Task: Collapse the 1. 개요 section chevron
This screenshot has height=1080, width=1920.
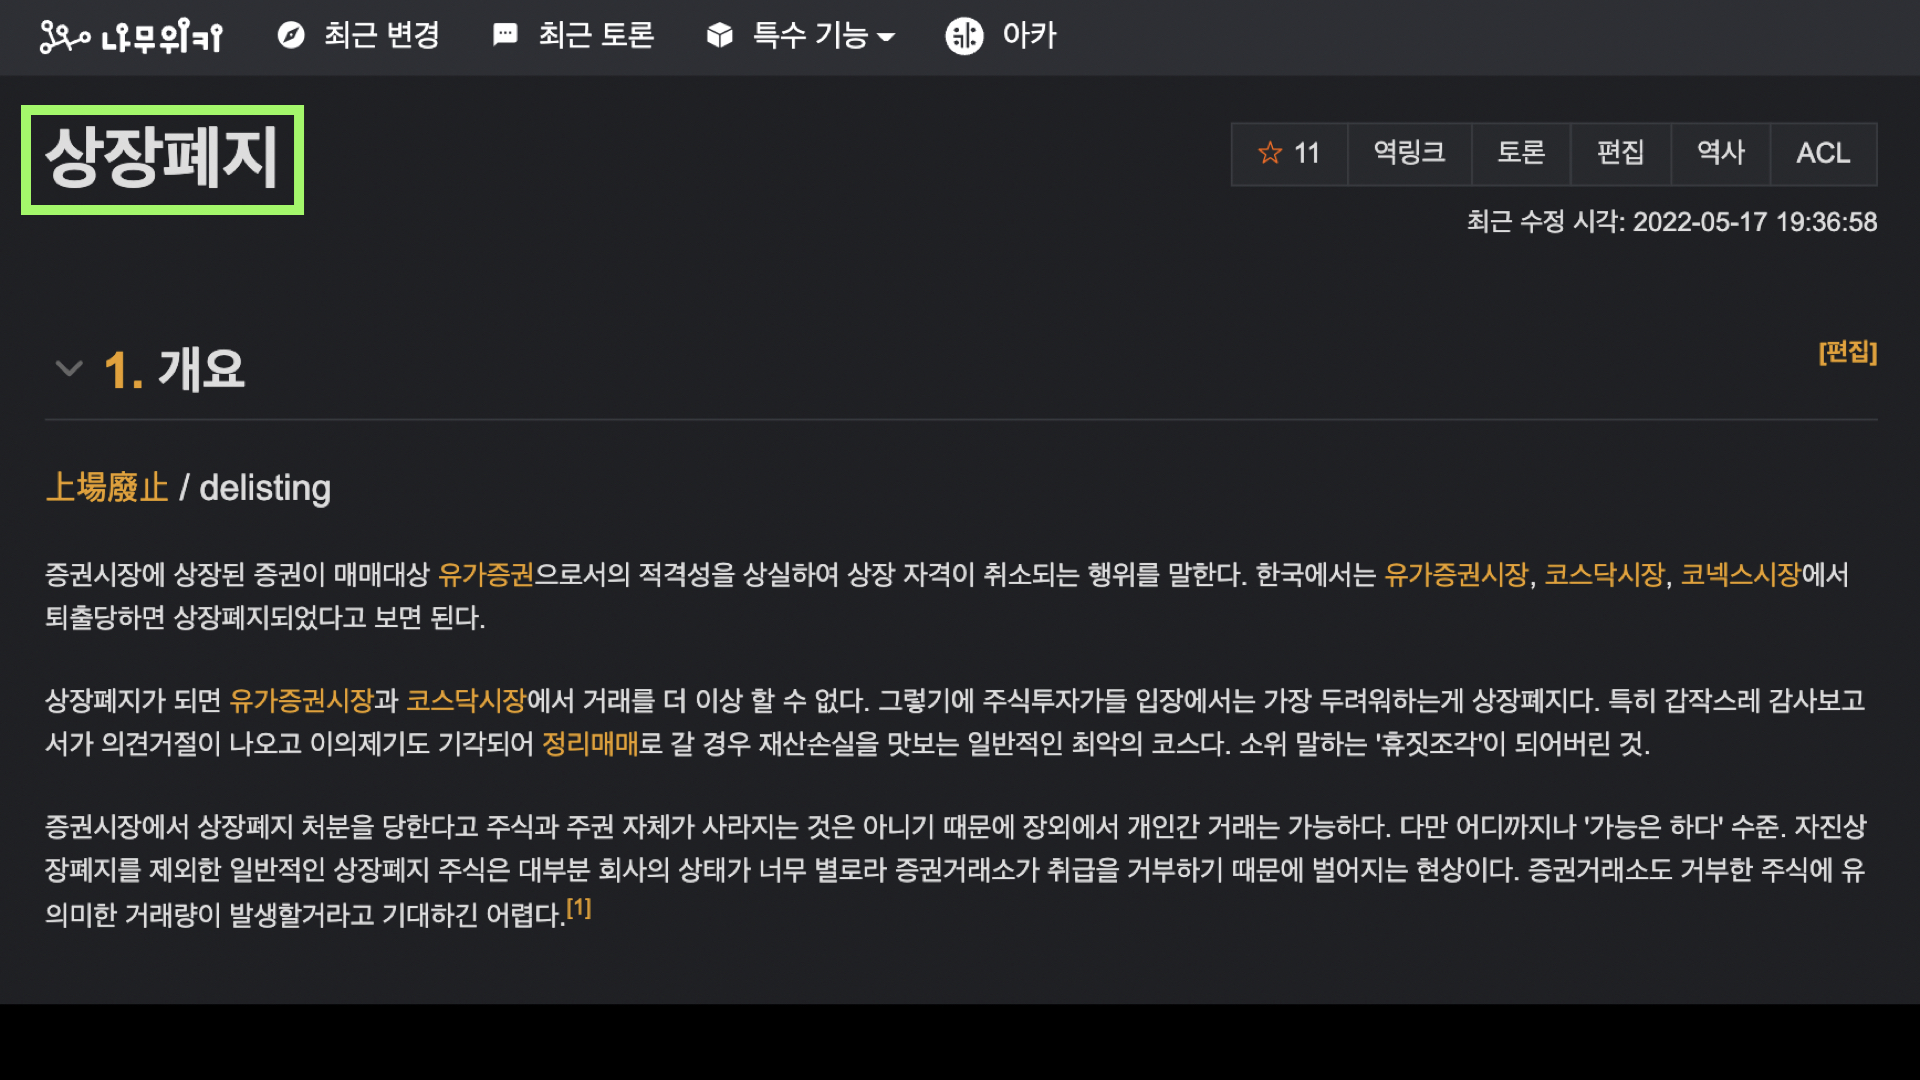Action: 69,368
